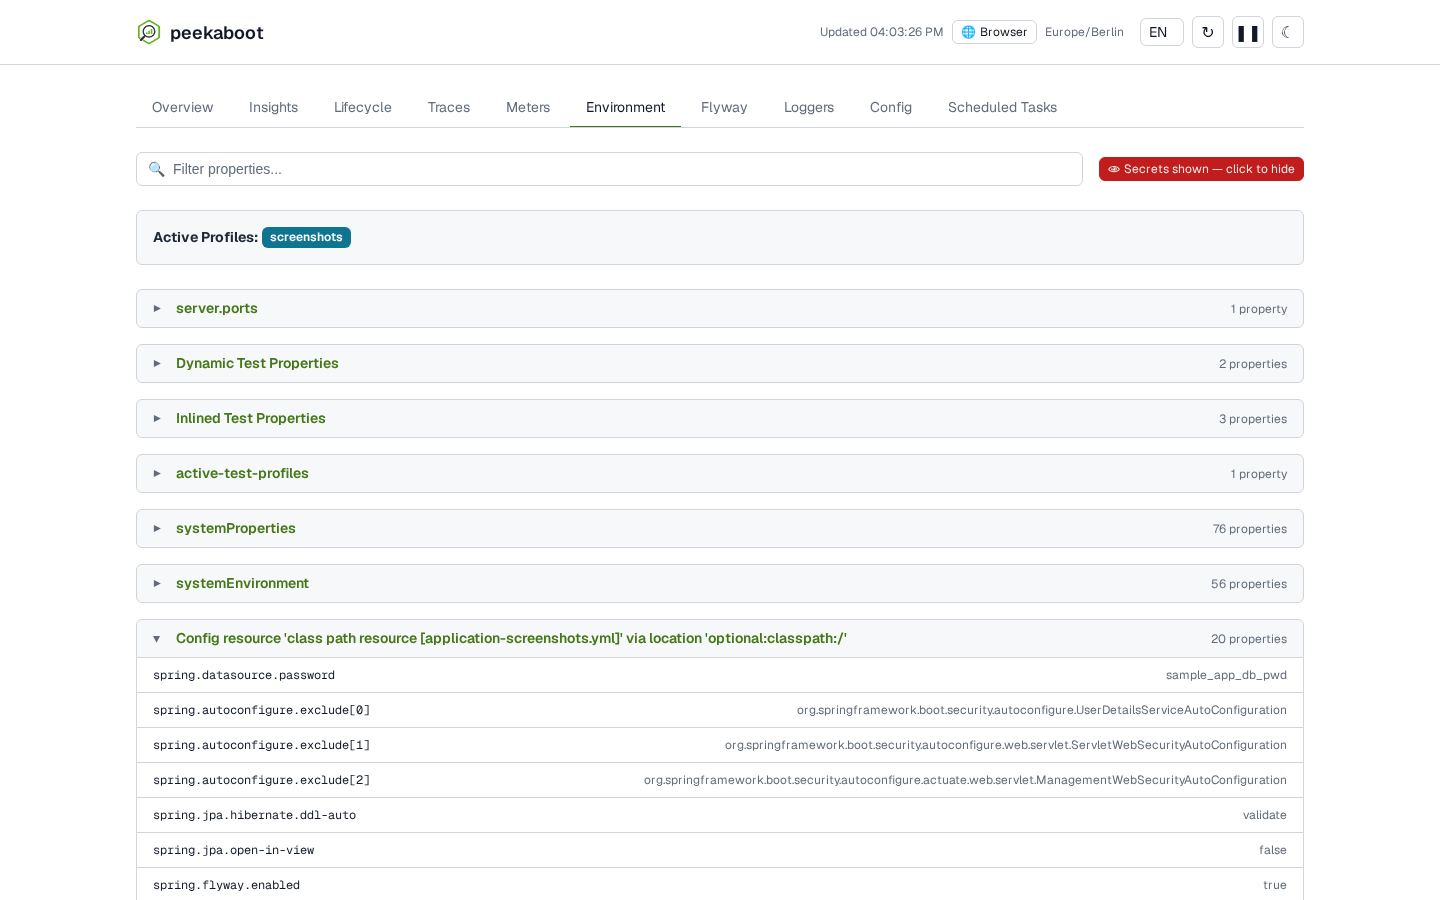Expand the Dynamic Test Properties section
1440x900 pixels.
[x=720, y=364]
